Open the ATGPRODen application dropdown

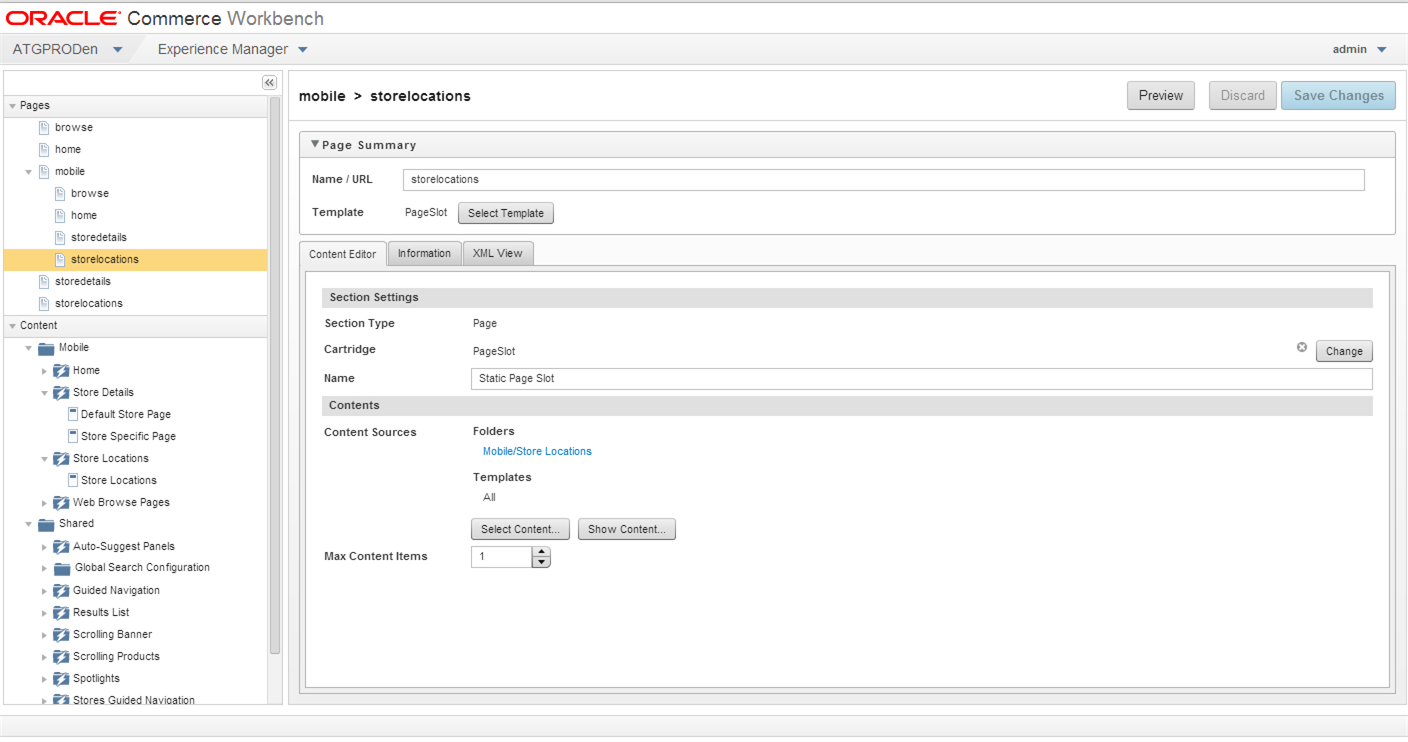[118, 50]
